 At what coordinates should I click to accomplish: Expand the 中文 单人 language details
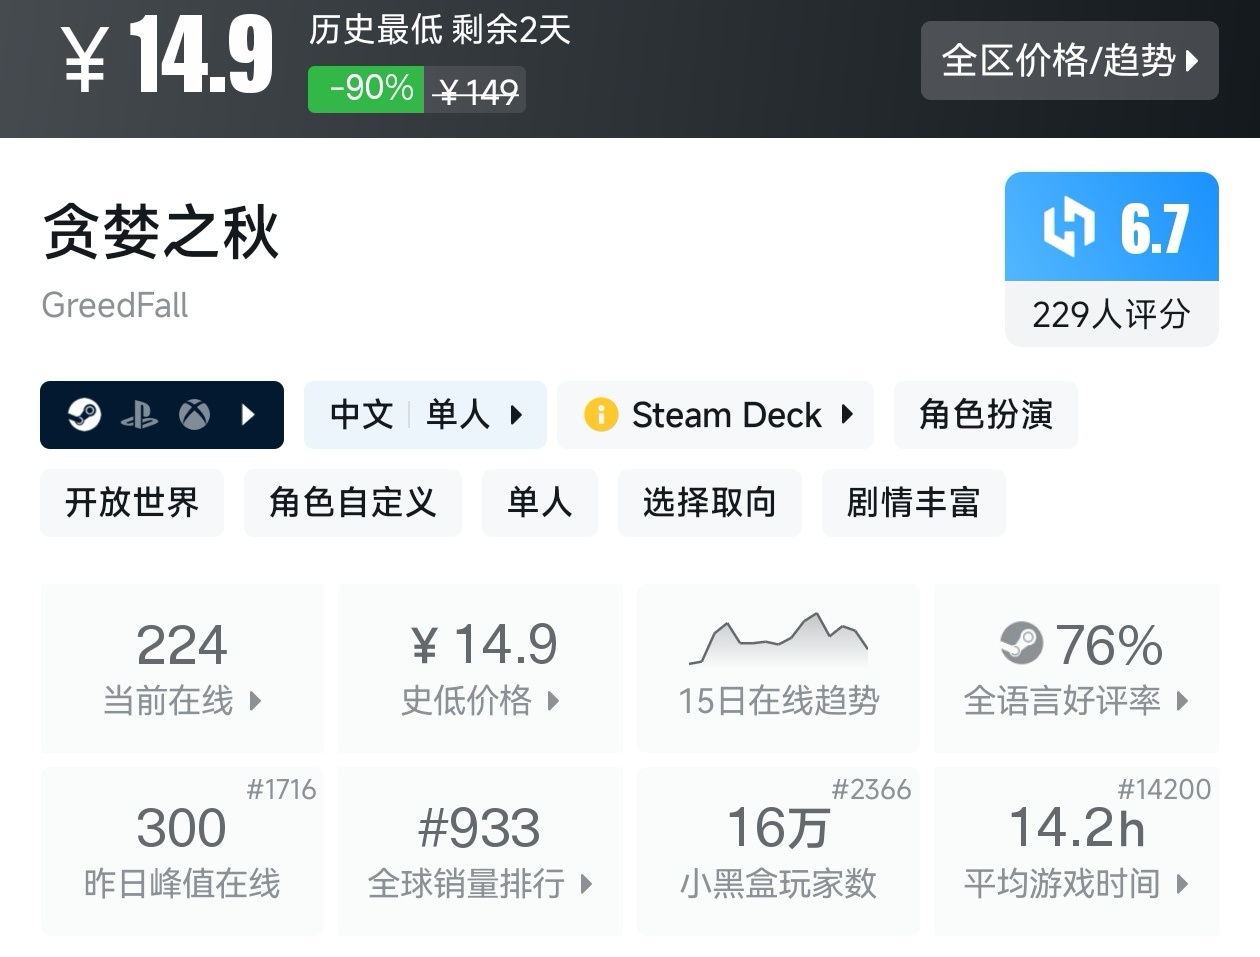(x=425, y=414)
